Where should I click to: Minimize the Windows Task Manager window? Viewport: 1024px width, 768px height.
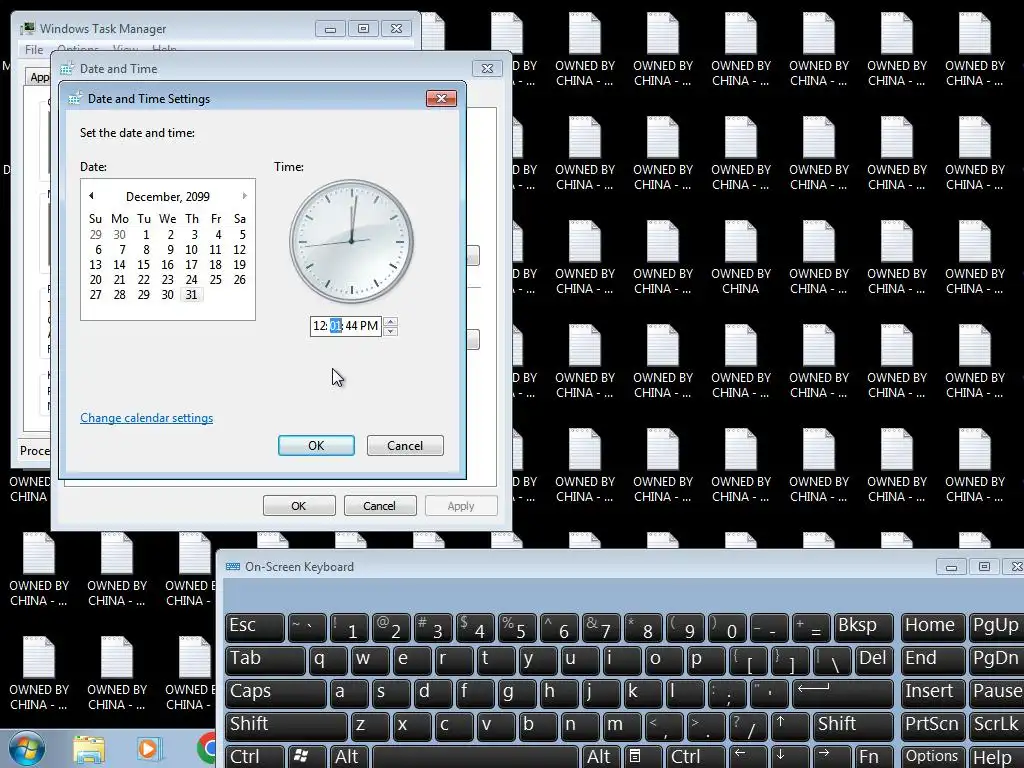click(x=330, y=29)
